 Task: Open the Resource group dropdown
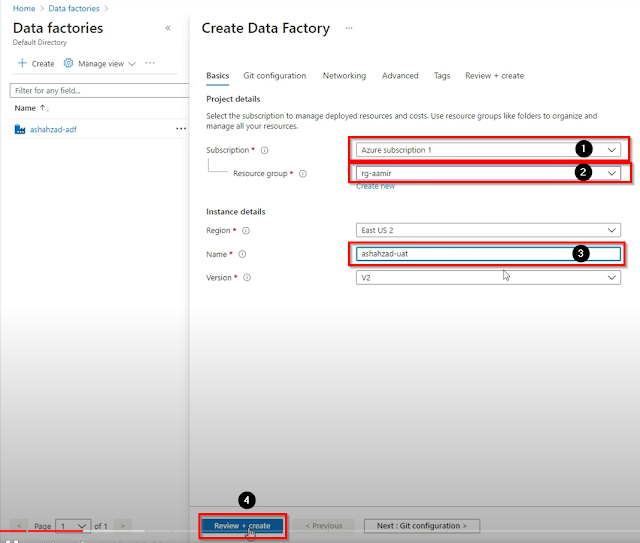click(x=488, y=173)
